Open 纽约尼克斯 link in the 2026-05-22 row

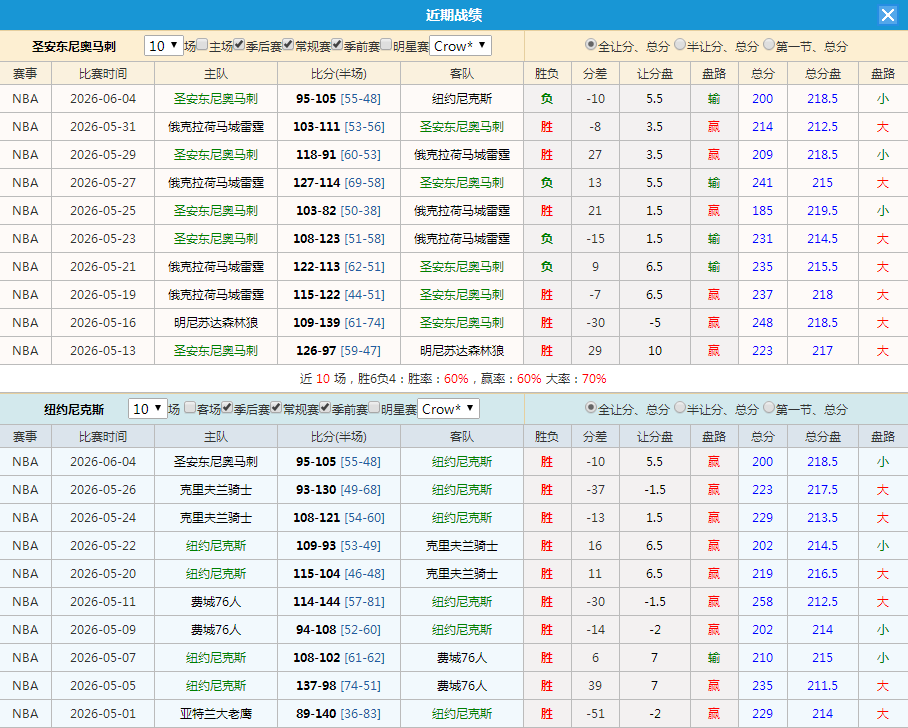coord(216,546)
